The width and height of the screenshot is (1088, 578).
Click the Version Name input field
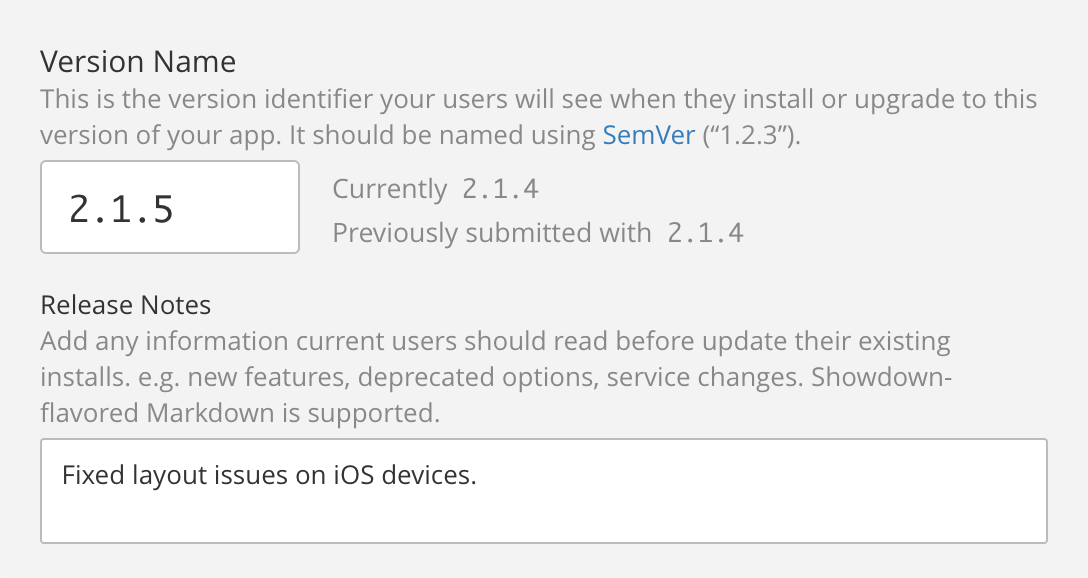170,207
